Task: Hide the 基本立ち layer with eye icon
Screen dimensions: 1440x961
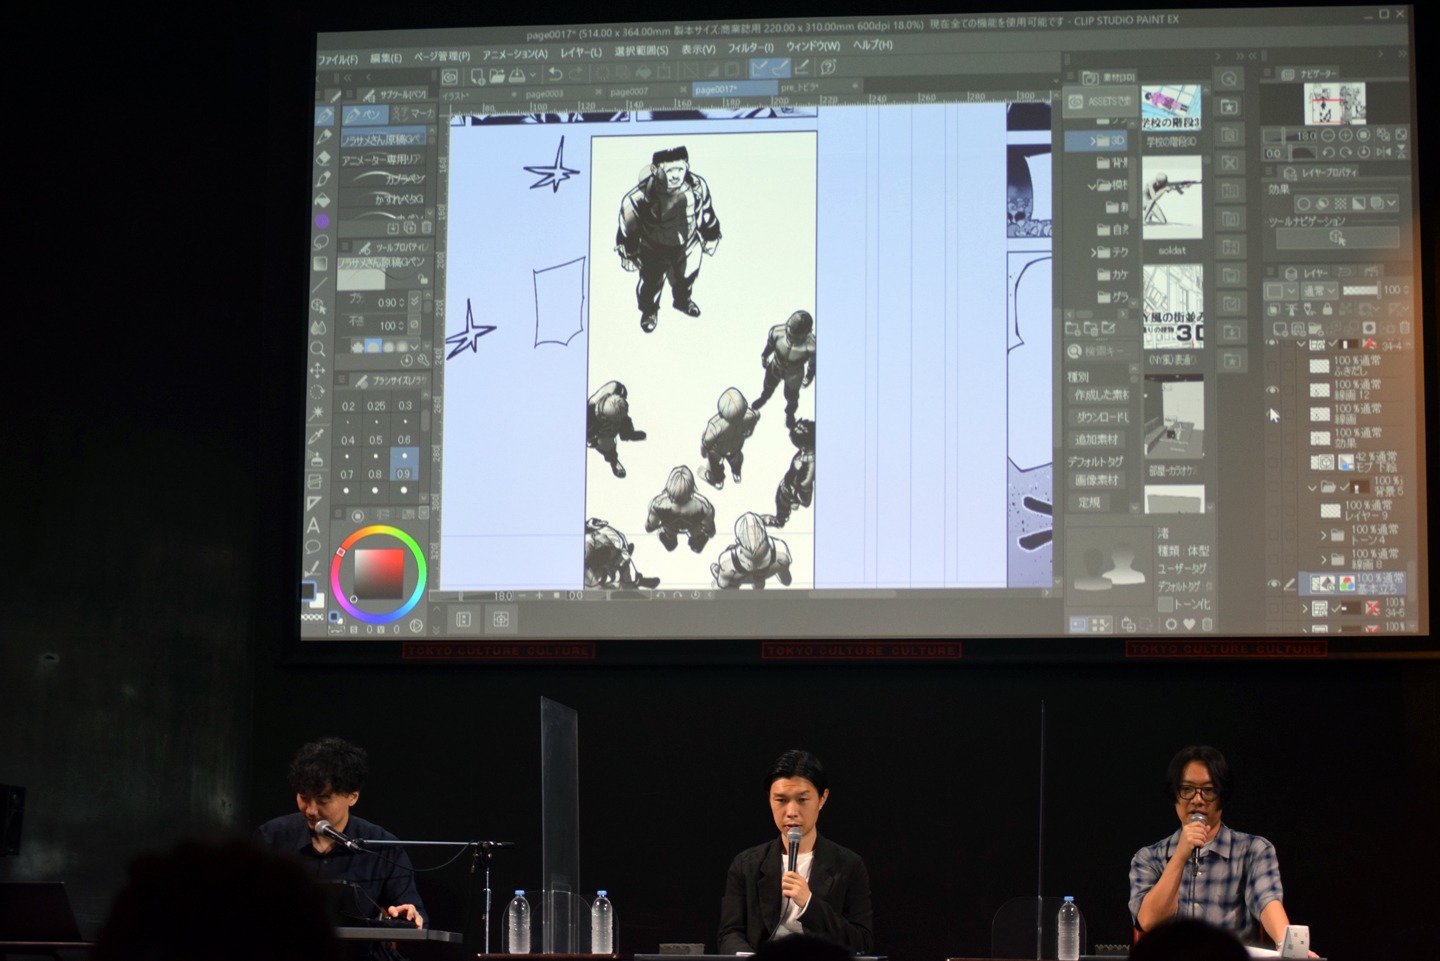Action: [1273, 584]
